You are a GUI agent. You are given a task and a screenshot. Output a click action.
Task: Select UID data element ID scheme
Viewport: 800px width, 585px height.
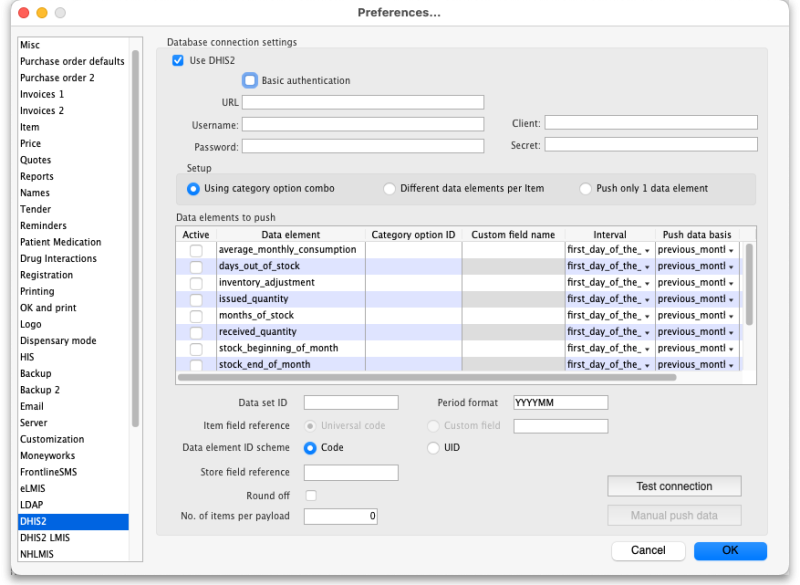433,448
